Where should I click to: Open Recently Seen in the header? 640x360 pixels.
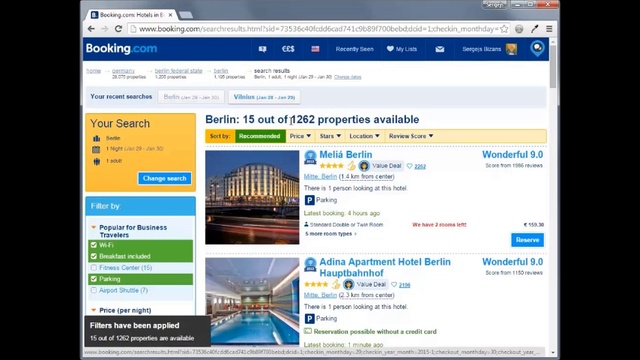354,49
